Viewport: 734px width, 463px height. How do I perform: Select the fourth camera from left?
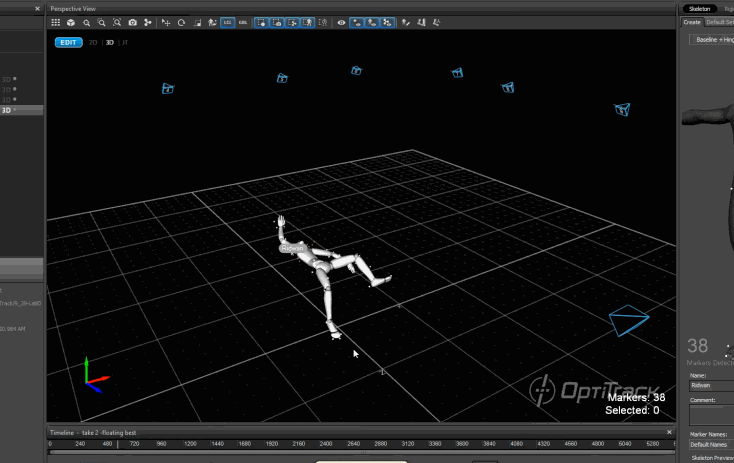click(x=457, y=73)
